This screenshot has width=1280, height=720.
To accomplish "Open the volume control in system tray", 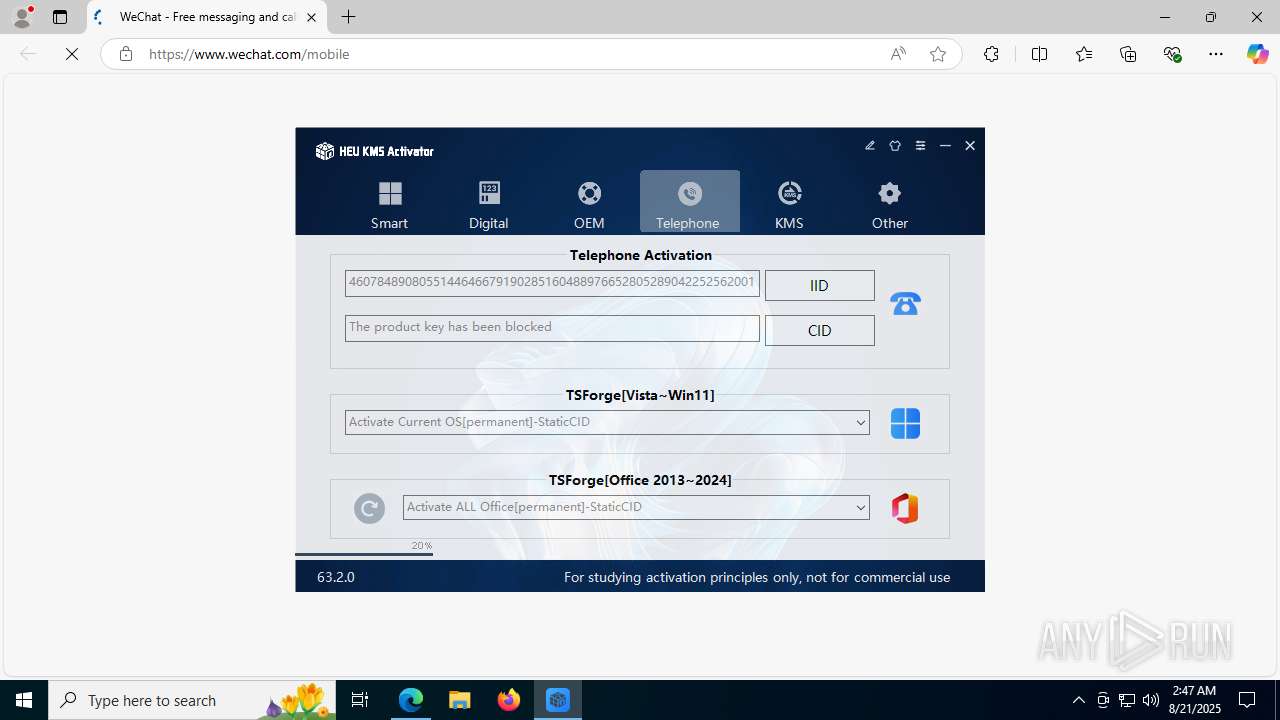I will [x=1150, y=700].
